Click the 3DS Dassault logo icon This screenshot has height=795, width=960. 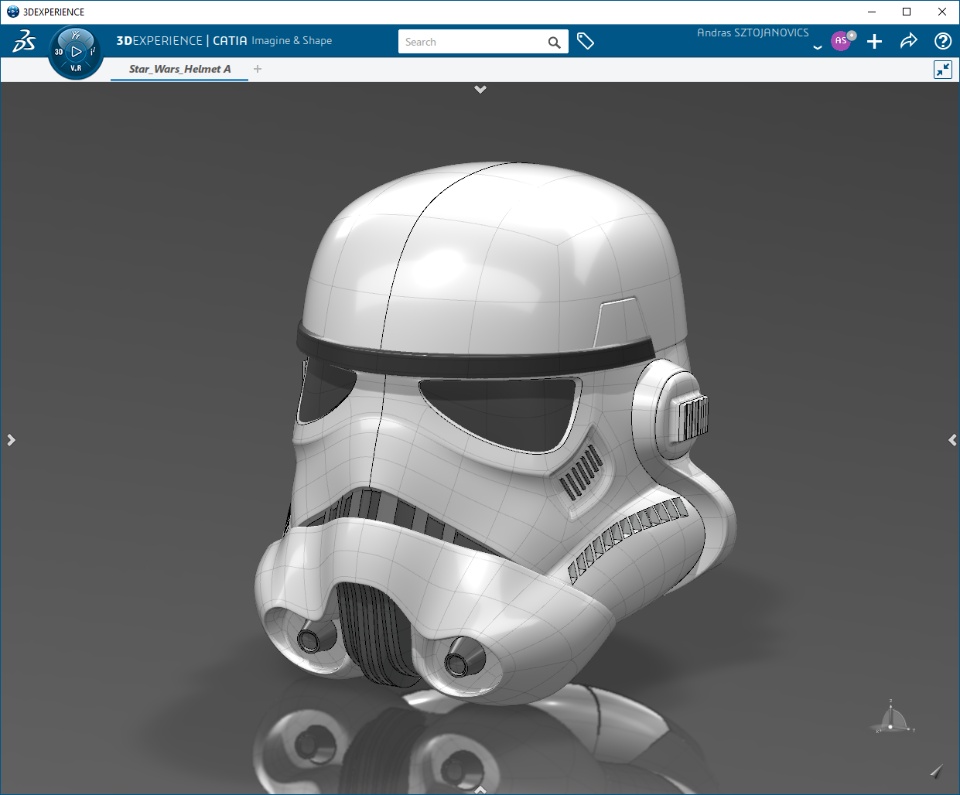tap(23, 42)
